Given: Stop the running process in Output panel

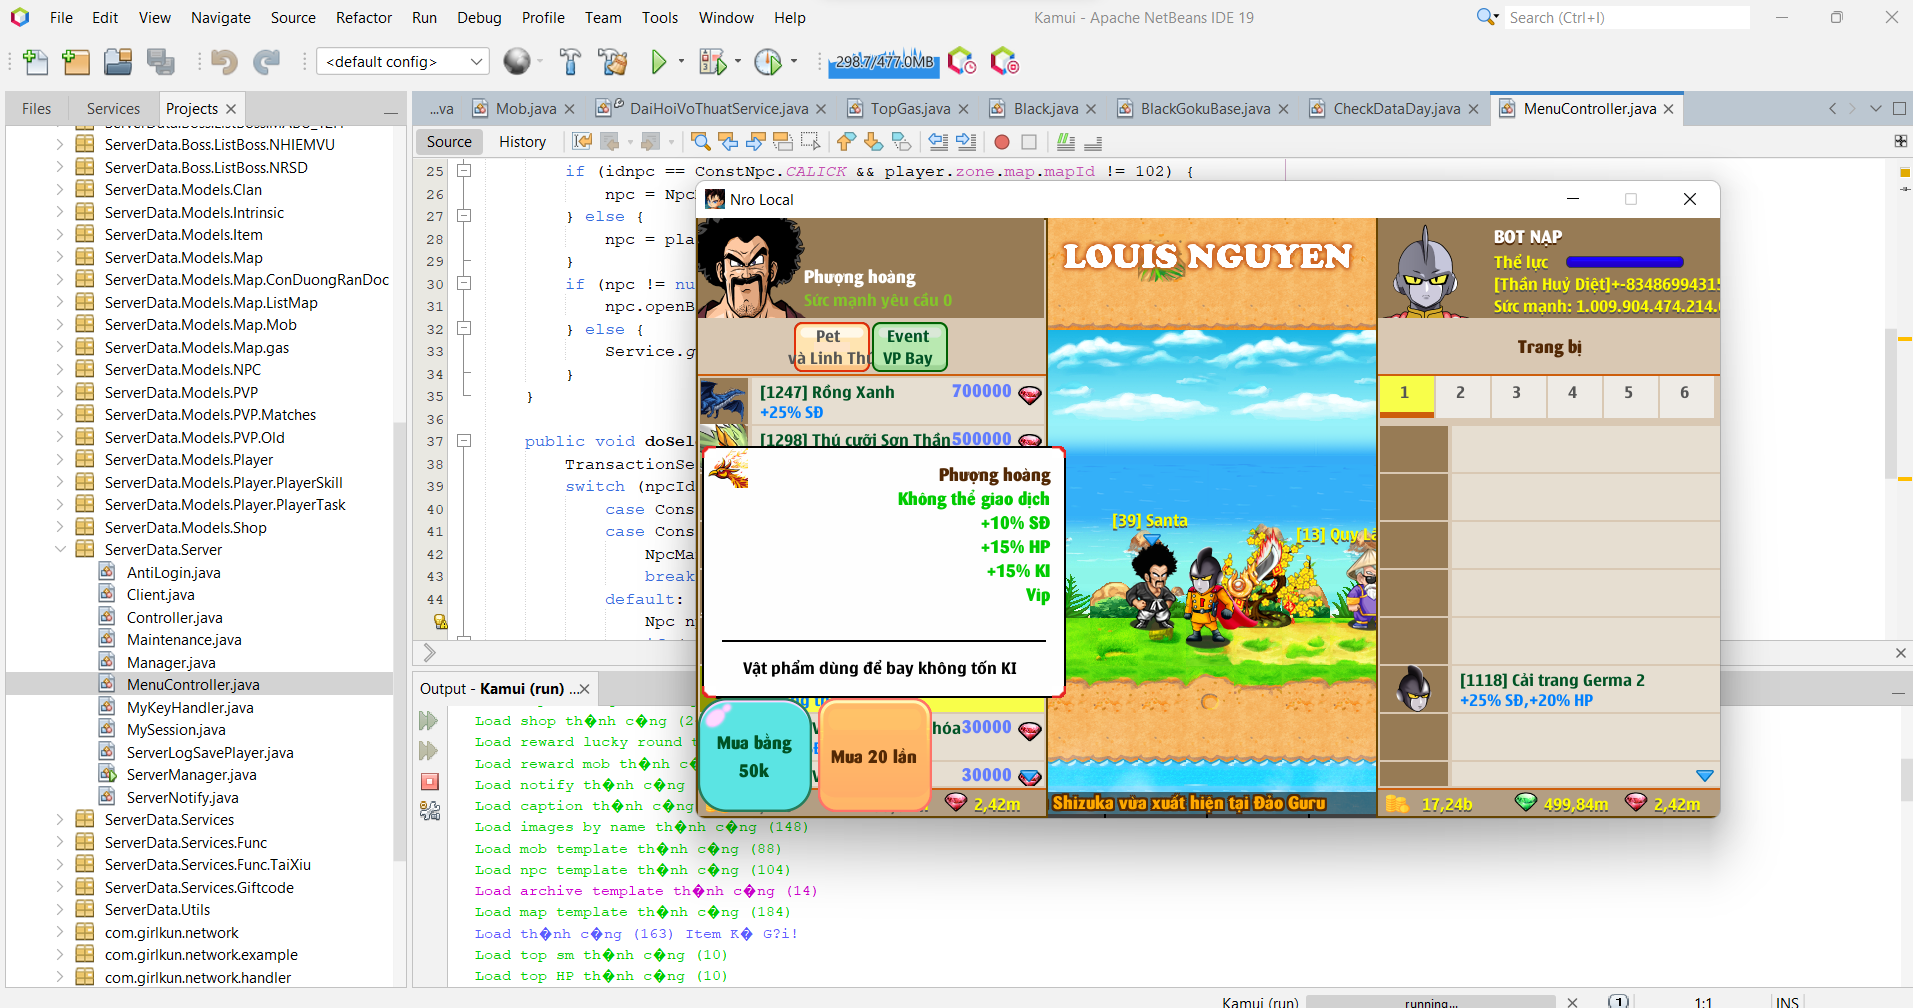Looking at the screenshot, I should (x=430, y=782).
